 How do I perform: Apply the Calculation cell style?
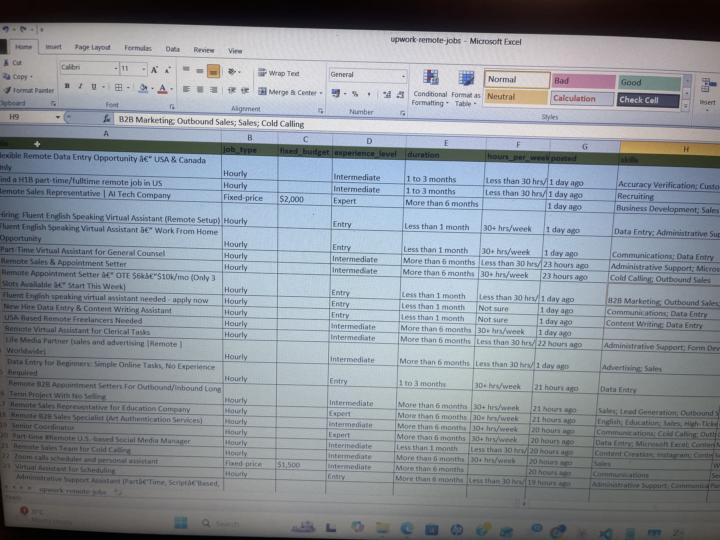582,98
